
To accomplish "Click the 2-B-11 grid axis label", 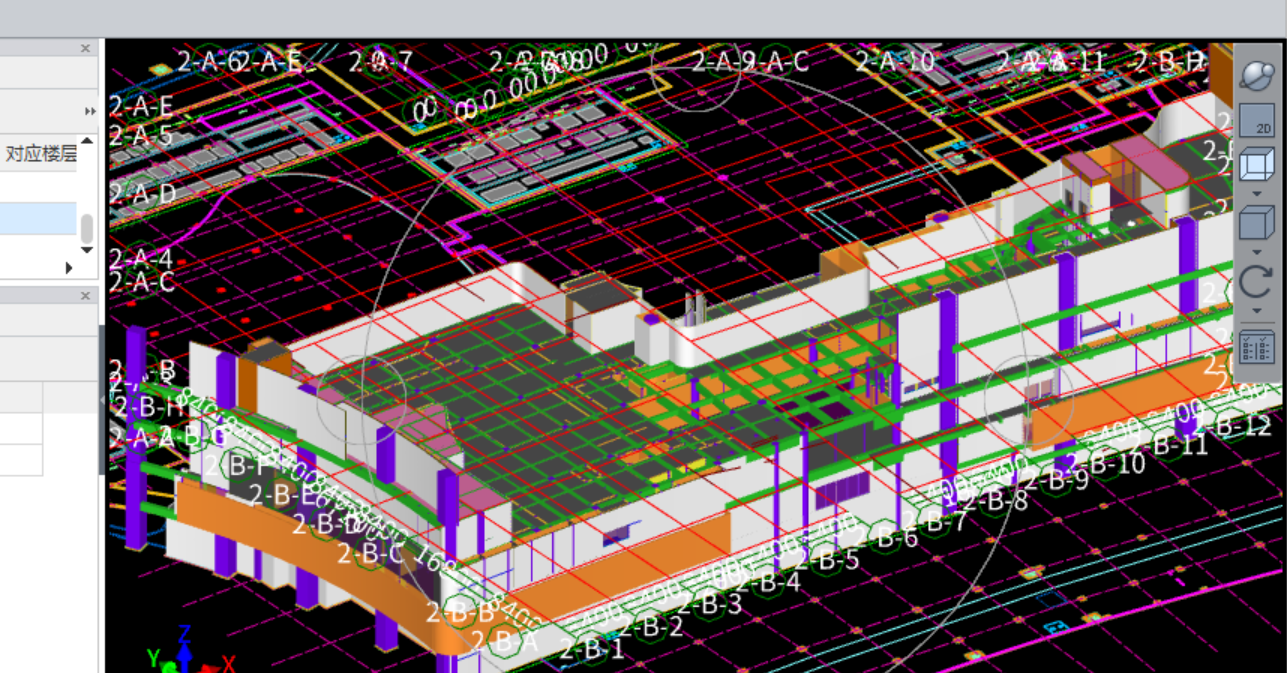I will [x=1168, y=444].
